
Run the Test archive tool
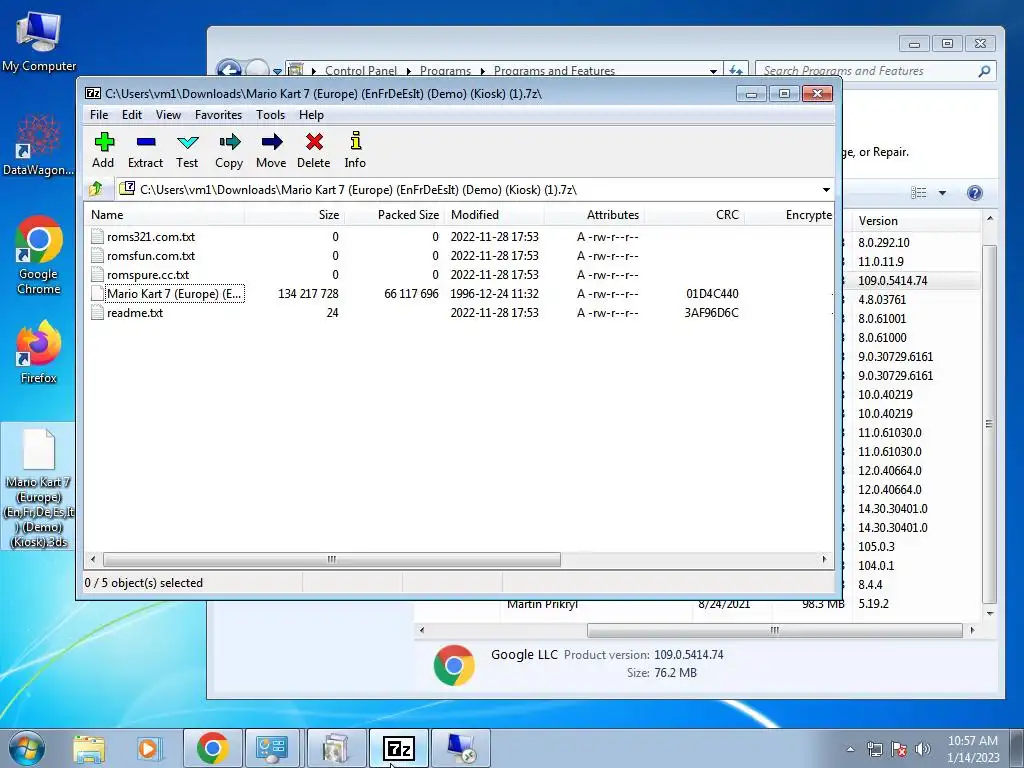pyautogui.click(x=187, y=150)
